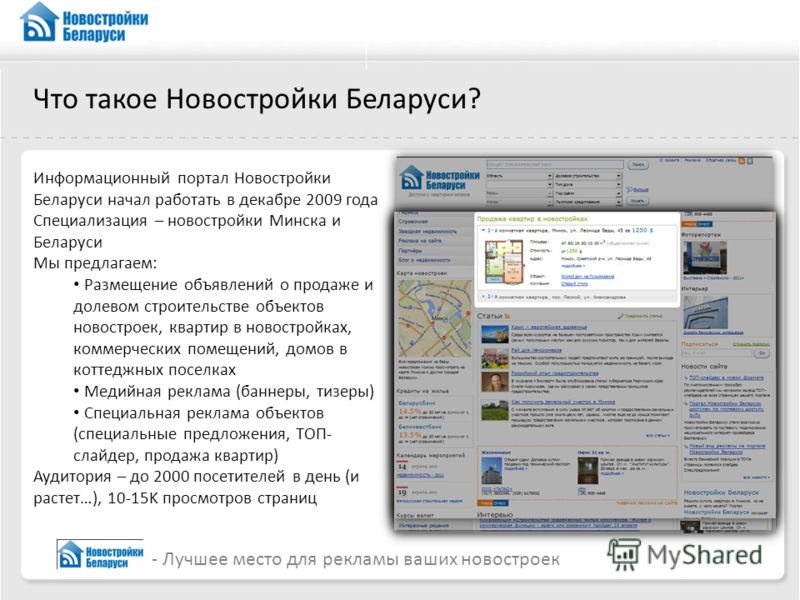Open the elderly couple thumbnail beside Рай для пенсионеров
Image resolution: width=800 pixels, height=600 pixels.
(494, 358)
